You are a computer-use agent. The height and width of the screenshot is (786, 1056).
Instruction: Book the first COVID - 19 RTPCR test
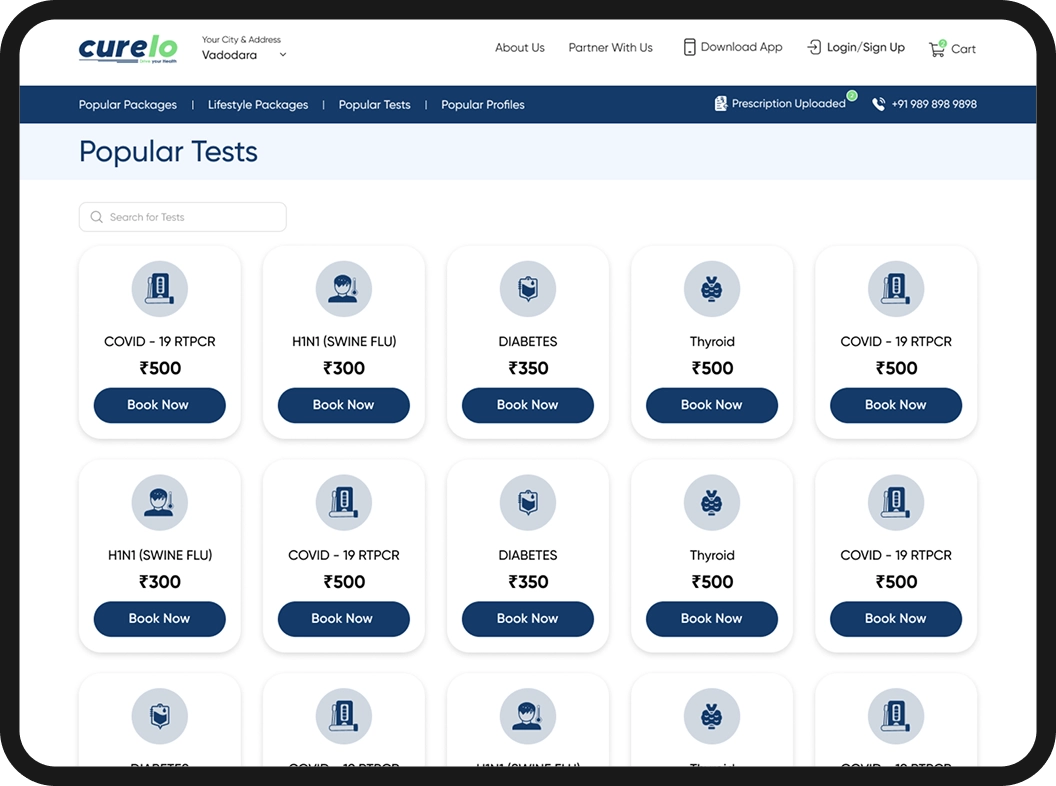pyautogui.click(x=159, y=405)
